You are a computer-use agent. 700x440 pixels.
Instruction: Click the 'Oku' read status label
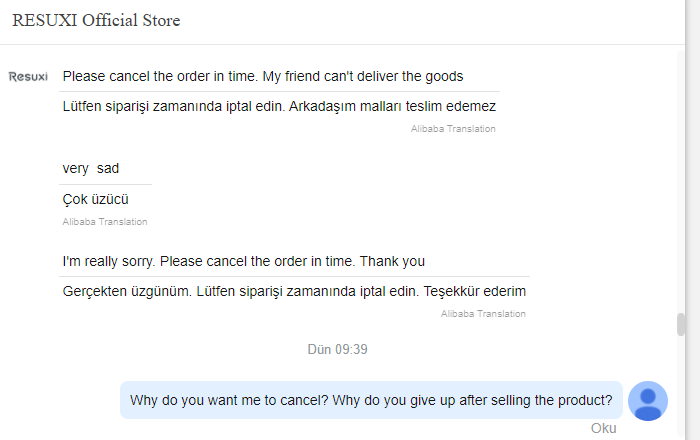click(x=604, y=428)
